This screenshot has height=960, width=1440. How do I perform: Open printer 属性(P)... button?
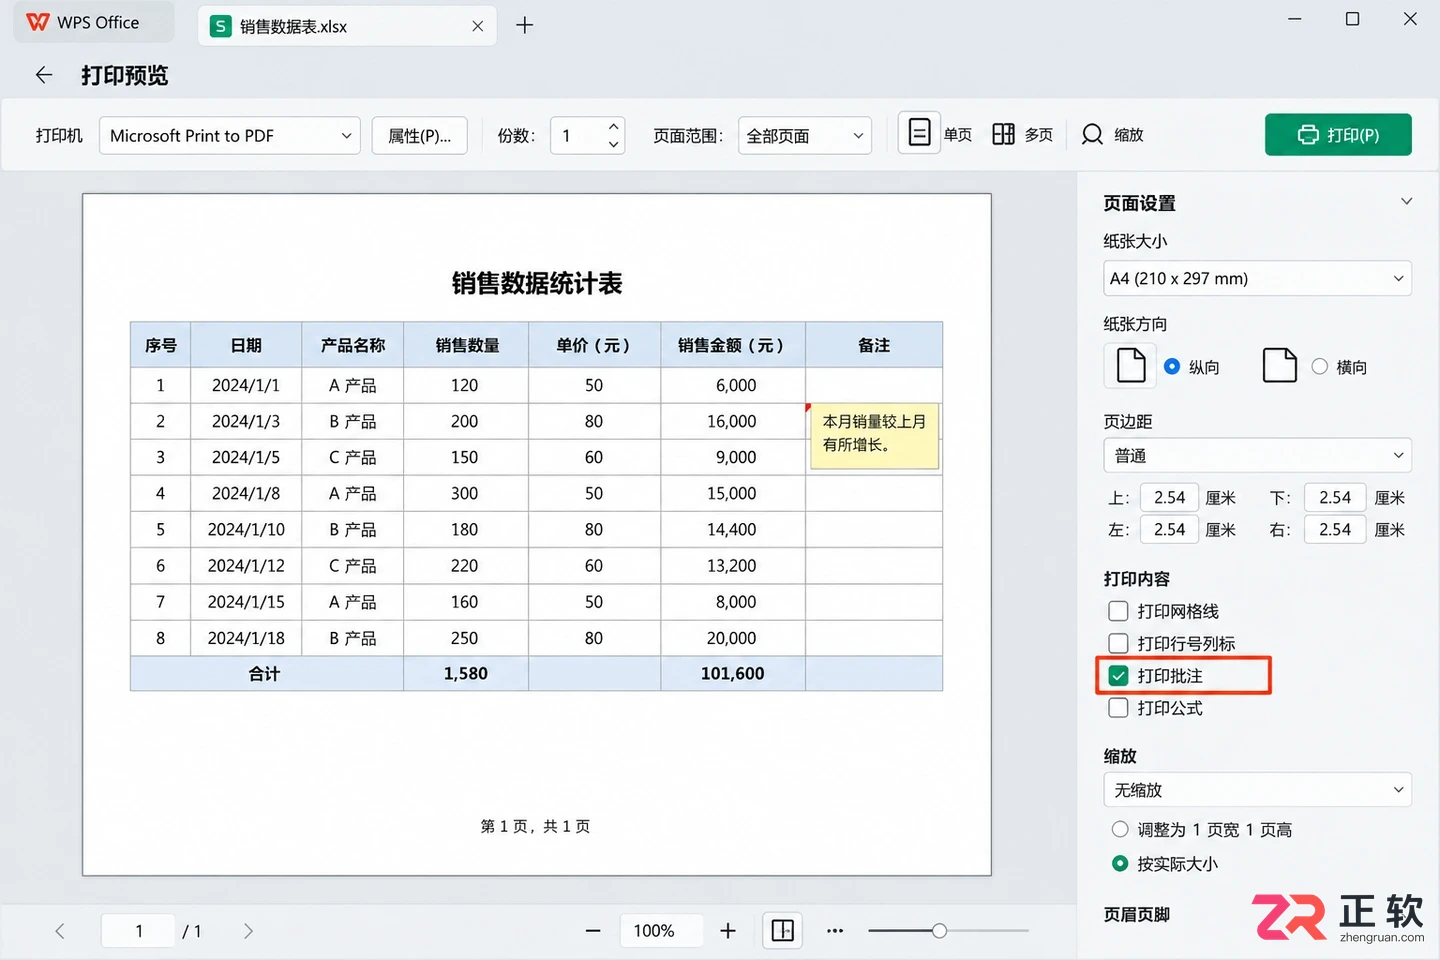[x=419, y=135]
